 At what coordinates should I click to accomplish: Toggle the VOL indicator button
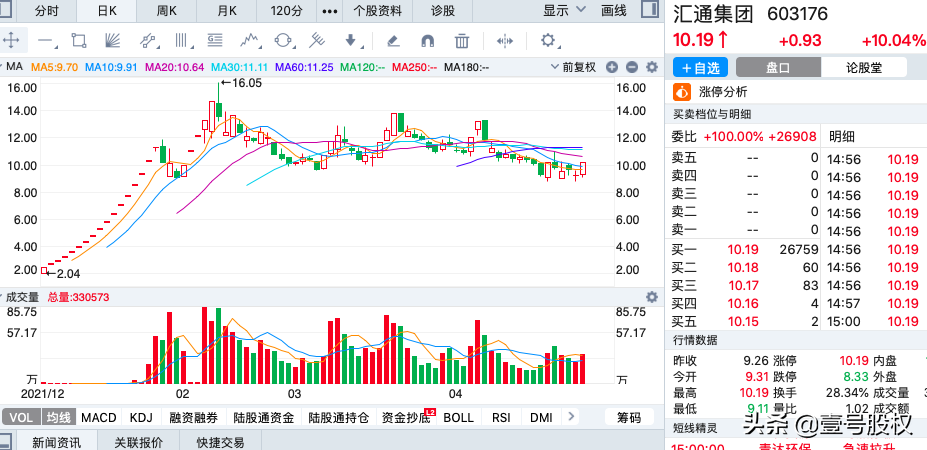point(20,417)
